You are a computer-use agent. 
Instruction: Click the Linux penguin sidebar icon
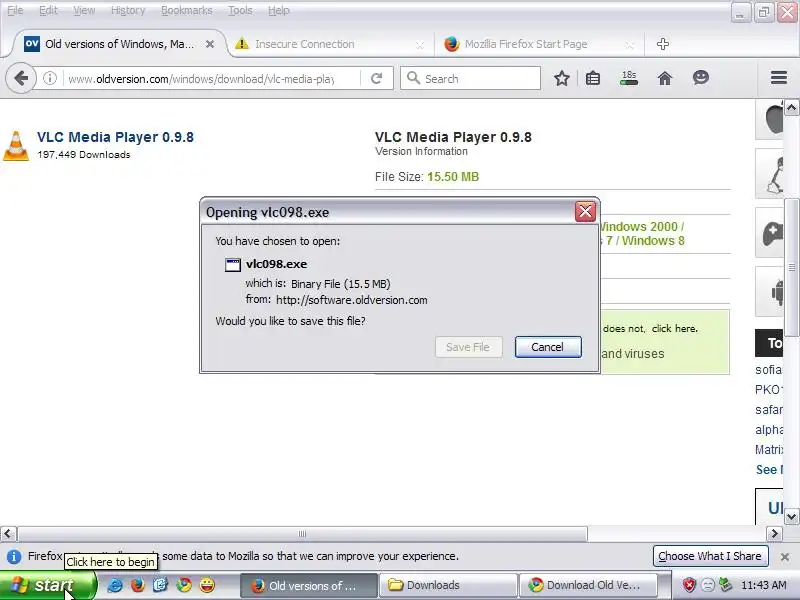769,174
